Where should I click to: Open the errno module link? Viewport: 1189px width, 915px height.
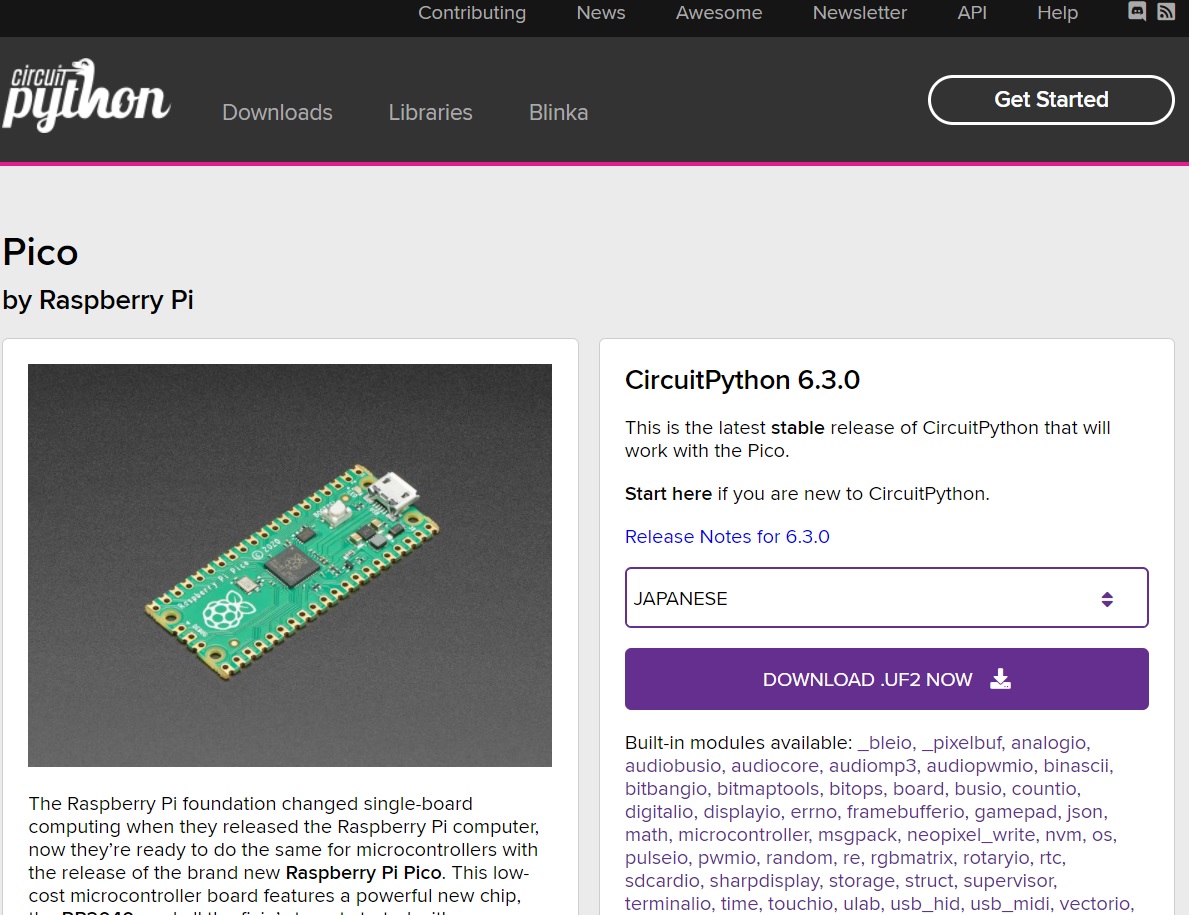(x=812, y=812)
